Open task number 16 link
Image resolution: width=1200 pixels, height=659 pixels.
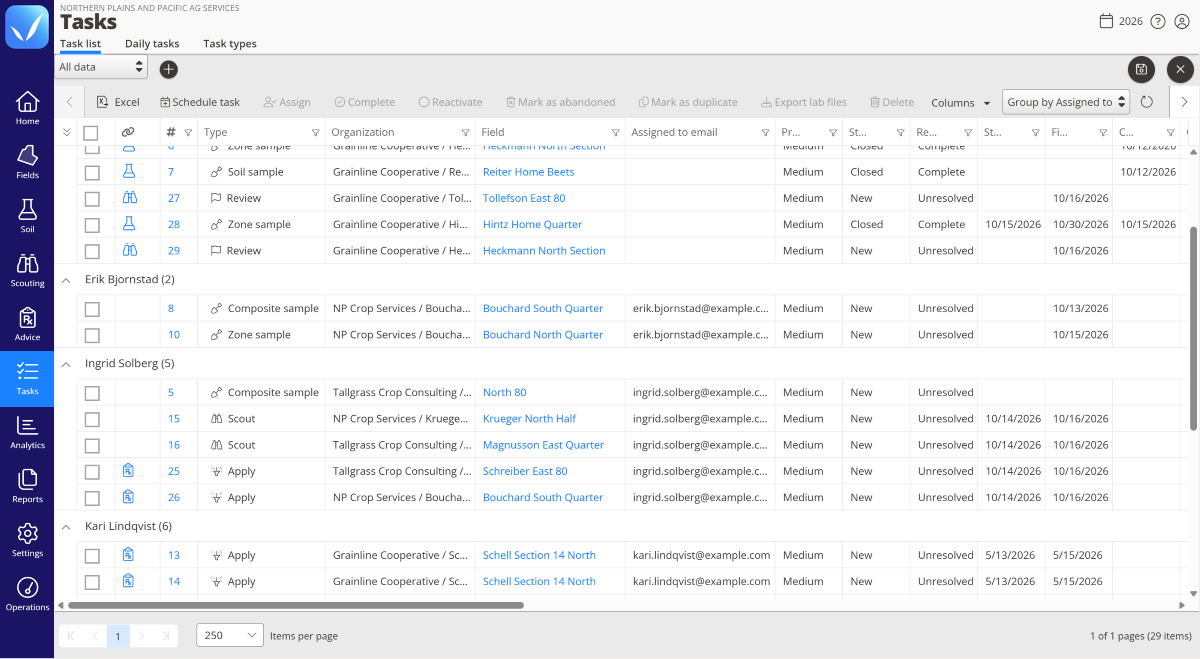pos(174,445)
